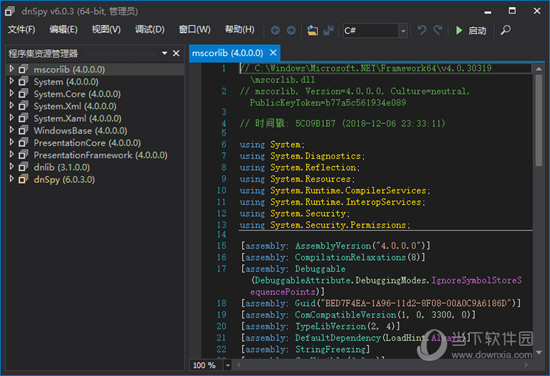Click the System.Core assembly icon
The image size is (550, 376).
(23, 94)
